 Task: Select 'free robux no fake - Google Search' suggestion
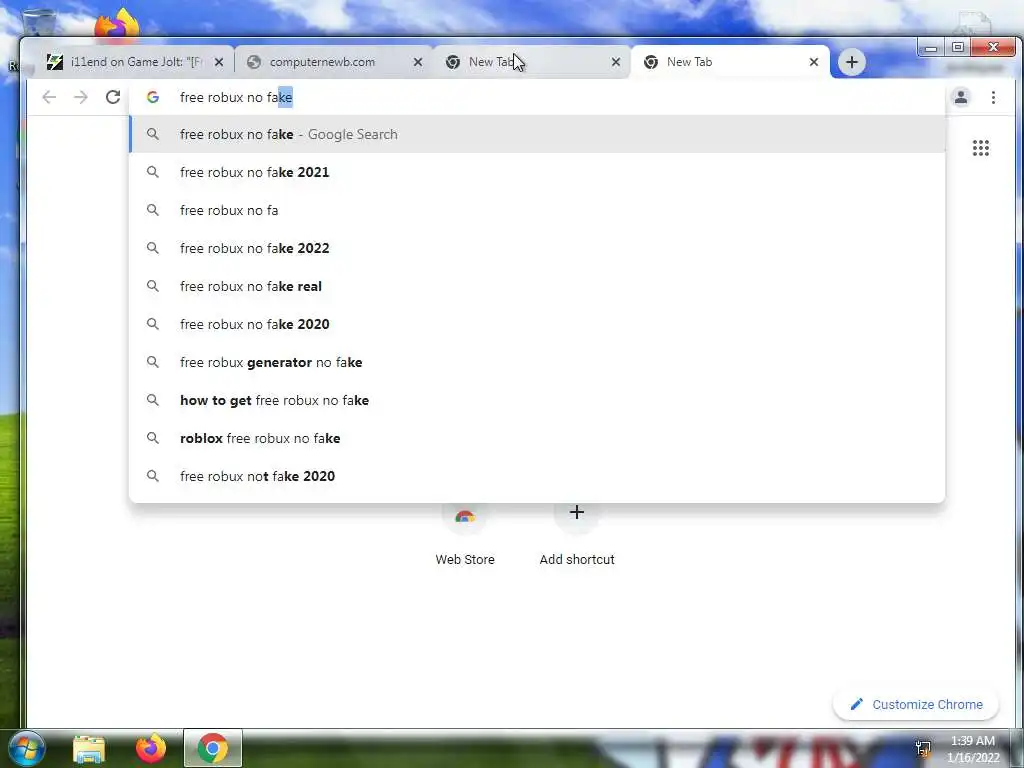tap(537, 135)
